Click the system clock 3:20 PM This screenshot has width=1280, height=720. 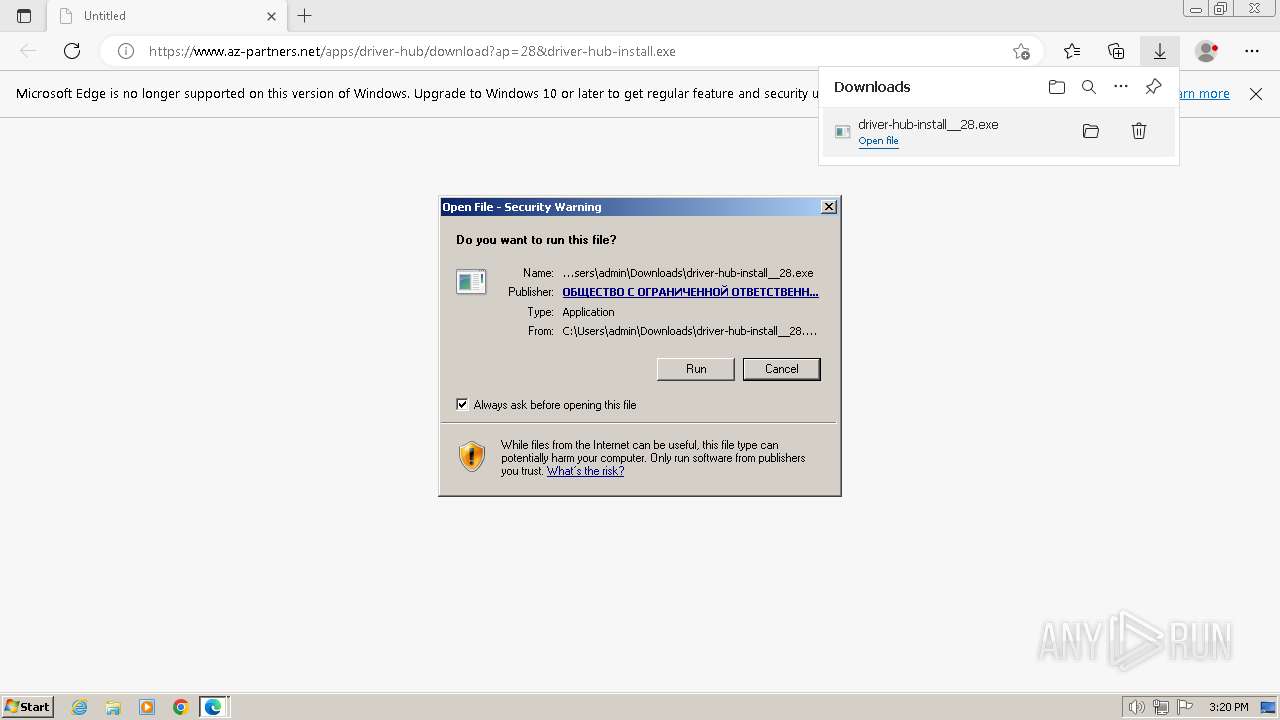(x=1228, y=707)
